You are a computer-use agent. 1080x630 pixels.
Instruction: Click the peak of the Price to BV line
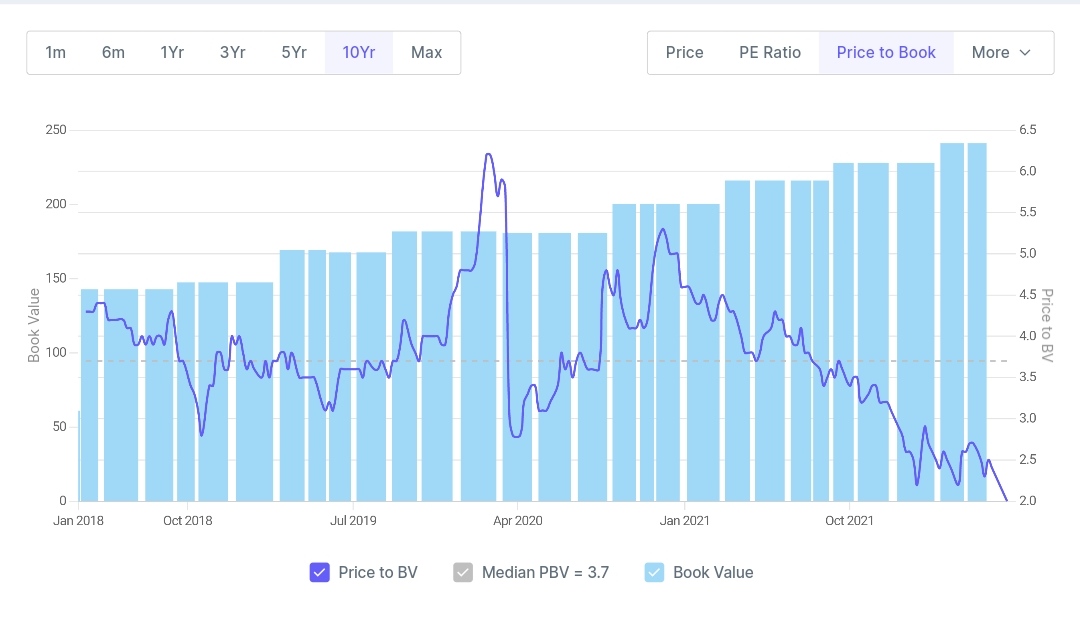pos(488,154)
